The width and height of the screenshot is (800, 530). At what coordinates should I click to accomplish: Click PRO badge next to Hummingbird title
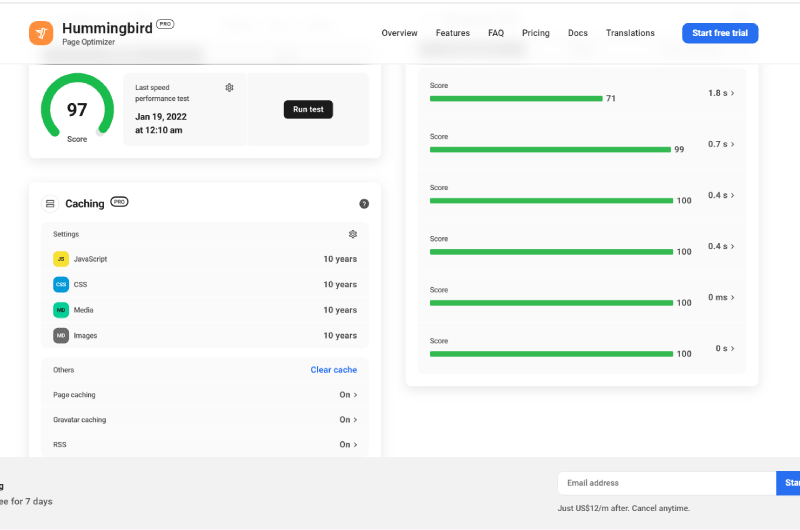165,24
